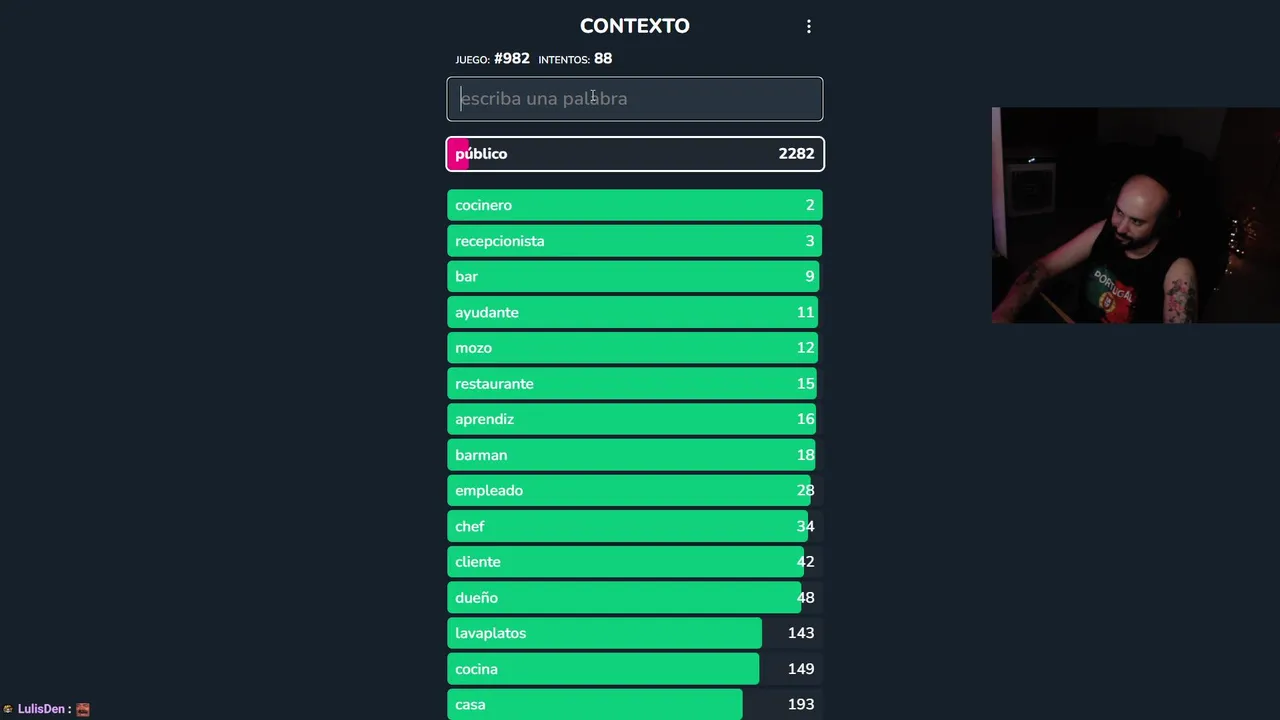This screenshot has width=1280, height=720.
Task: Click the word input field
Action: coord(635,99)
